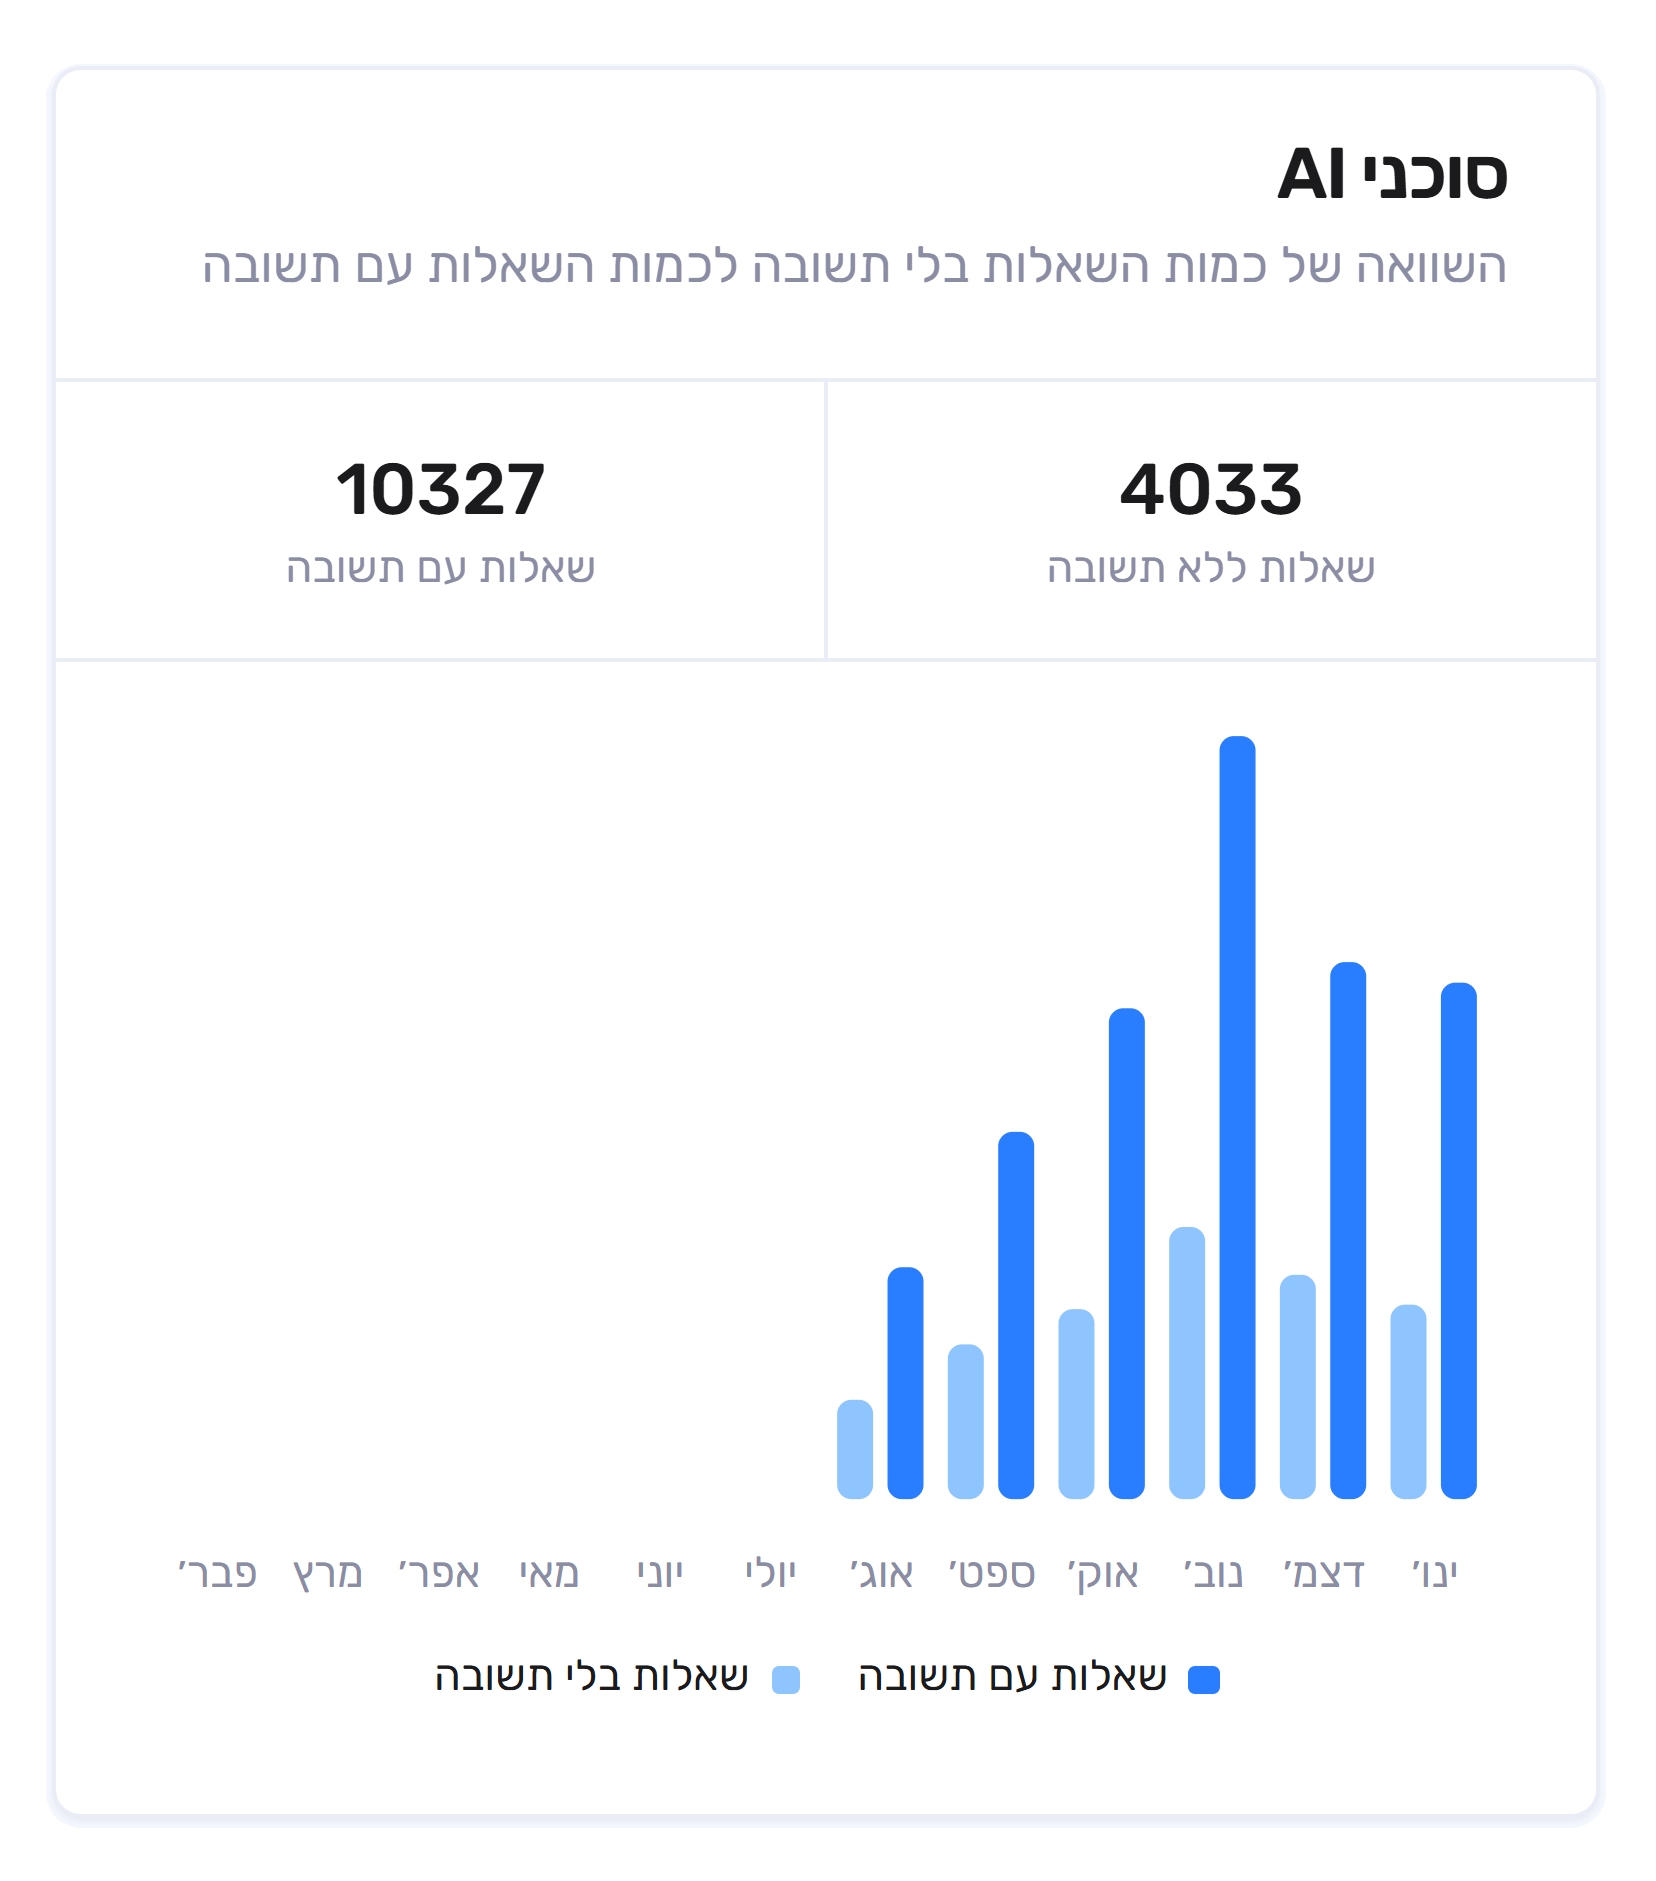
Task: Click the פבר׳ month axis label
Action: pos(218,1574)
